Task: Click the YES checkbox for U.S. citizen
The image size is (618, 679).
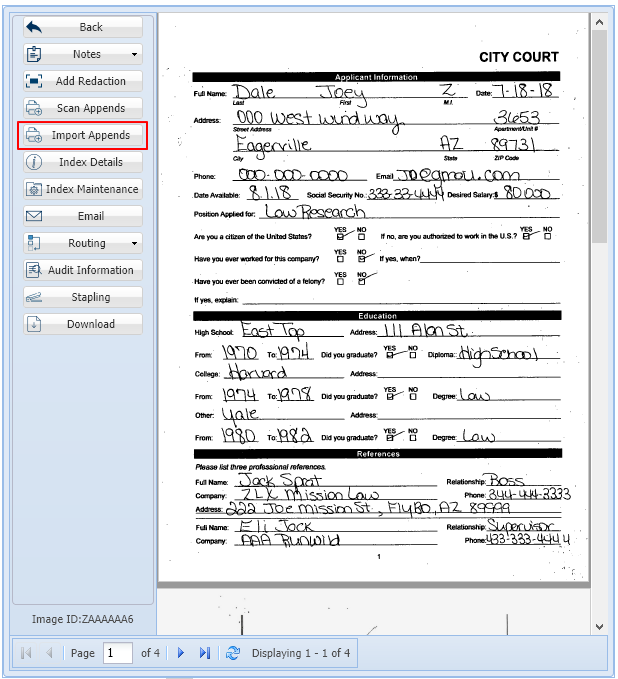Action: (340, 236)
